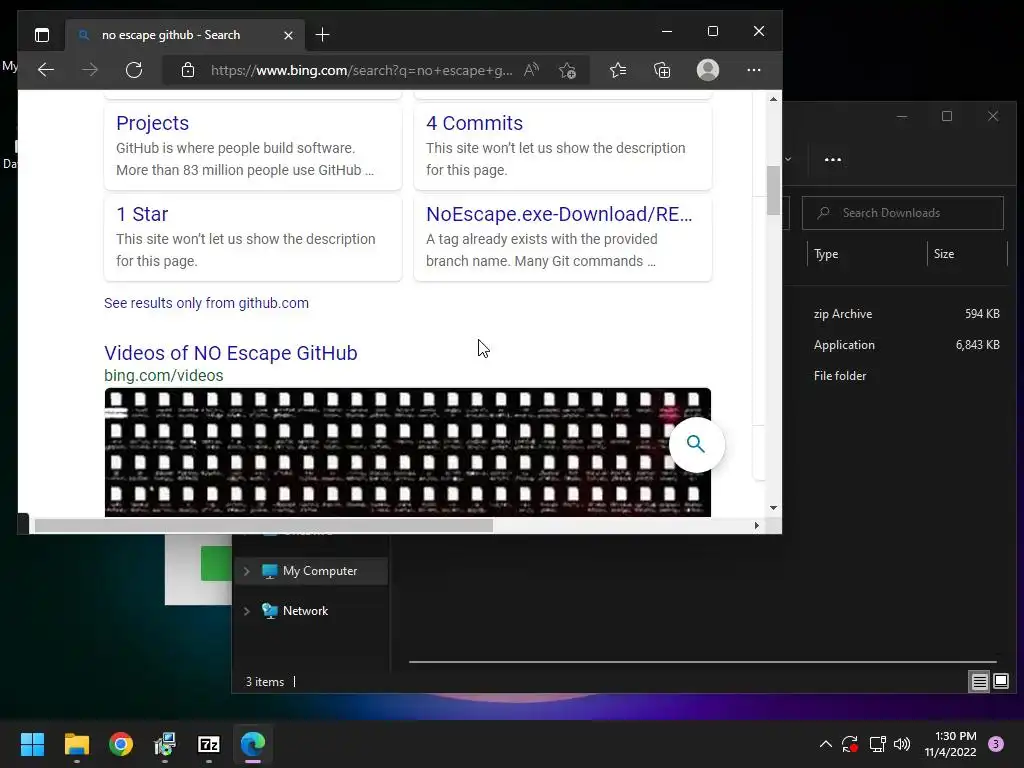Click the floating round search magnifier button
The width and height of the screenshot is (1024, 768).
696,445
